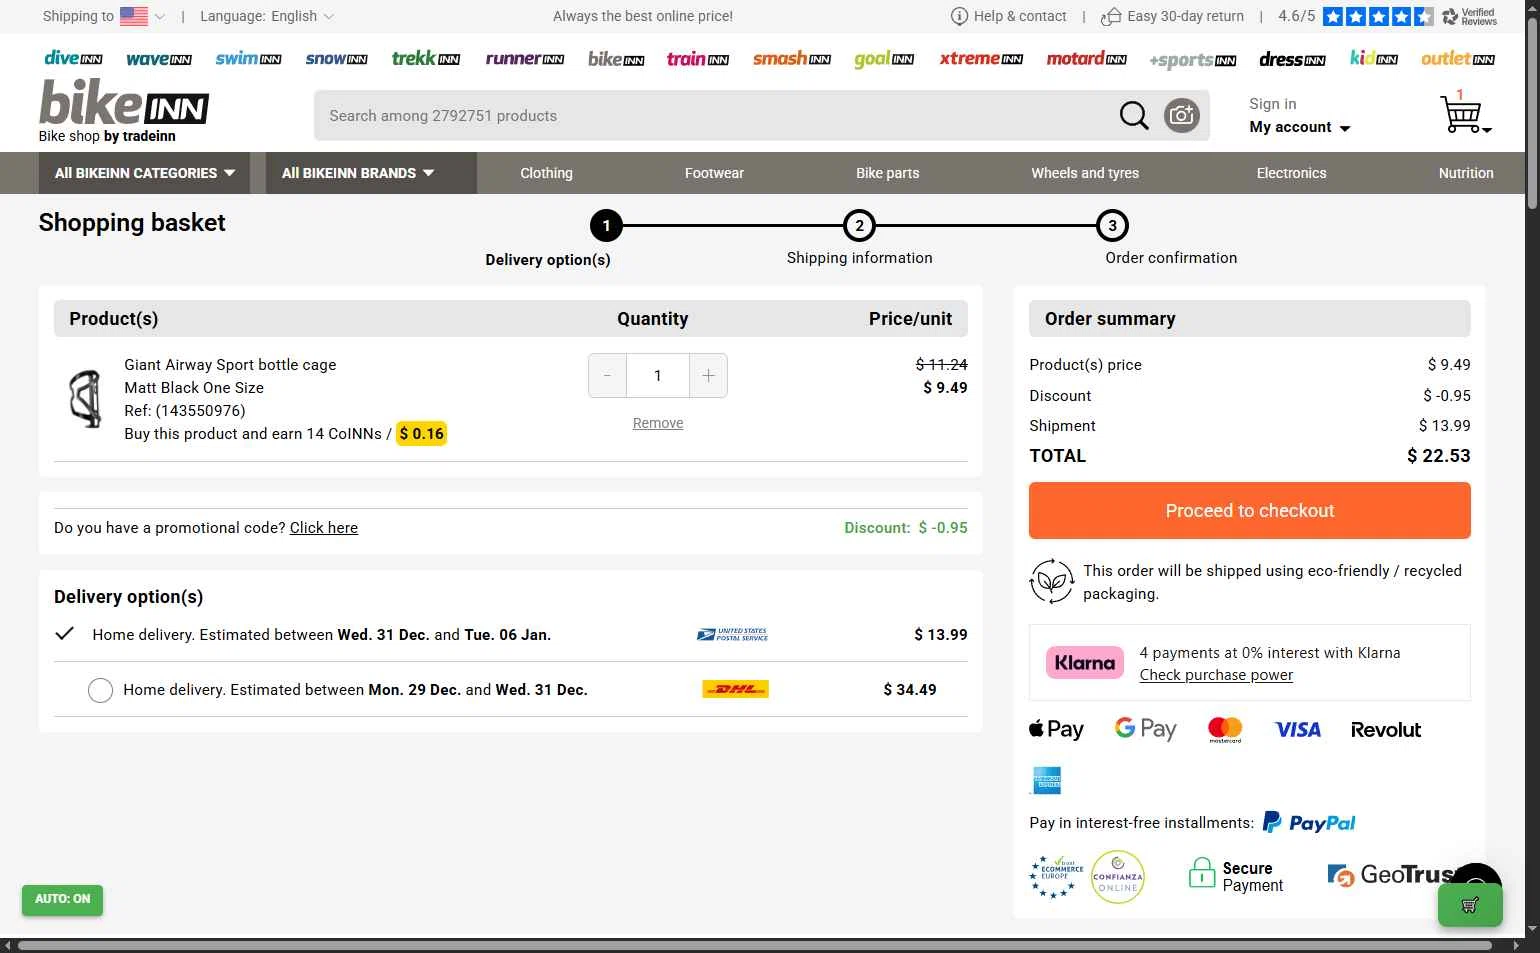Remove the bottle cage from basket

point(658,423)
